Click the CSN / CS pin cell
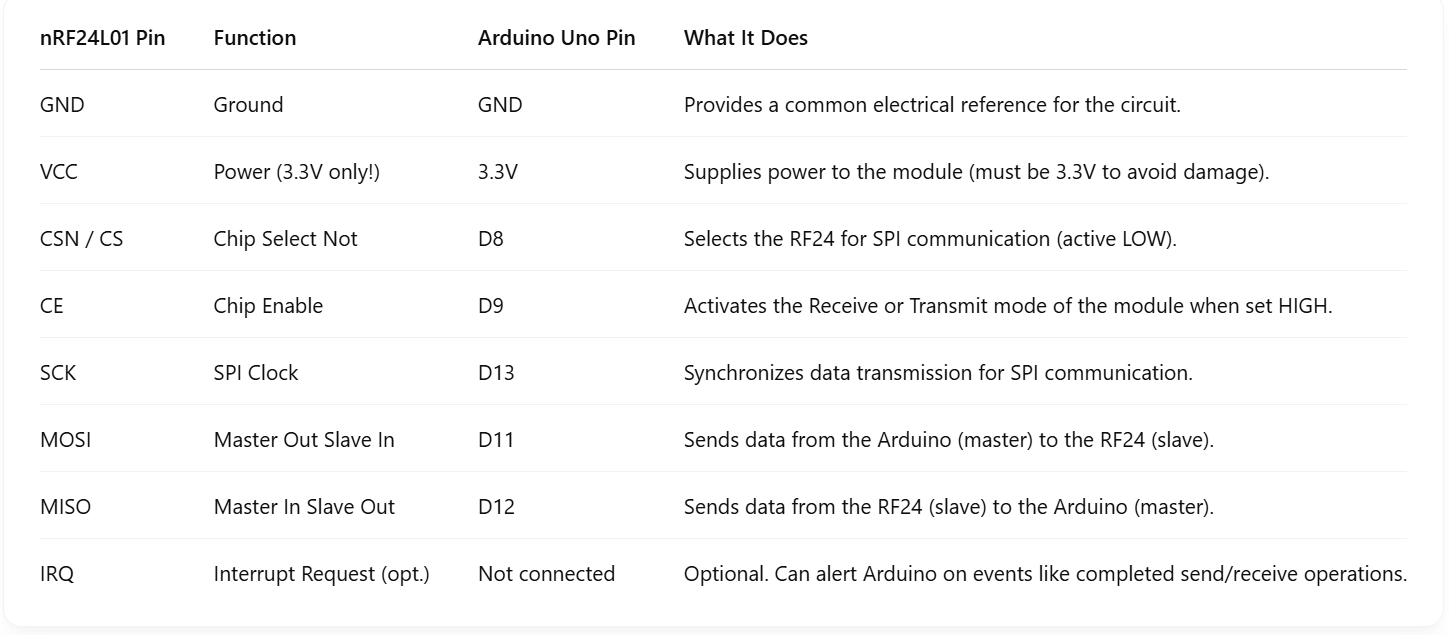The width and height of the screenshot is (1449, 635). (82, 239)
